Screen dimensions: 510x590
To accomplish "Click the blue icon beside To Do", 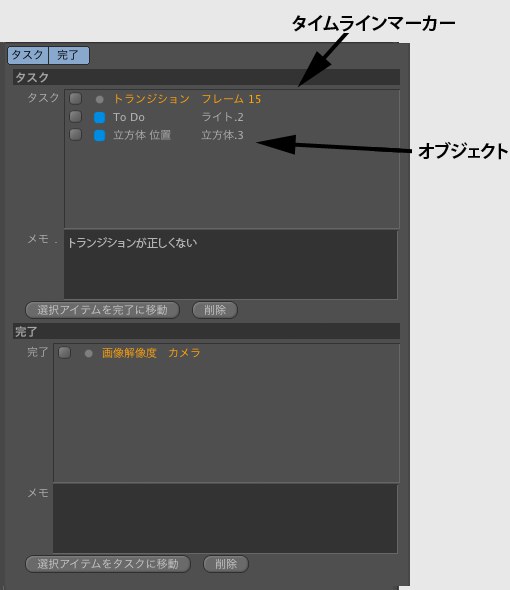I will click(x=99, y=117).
